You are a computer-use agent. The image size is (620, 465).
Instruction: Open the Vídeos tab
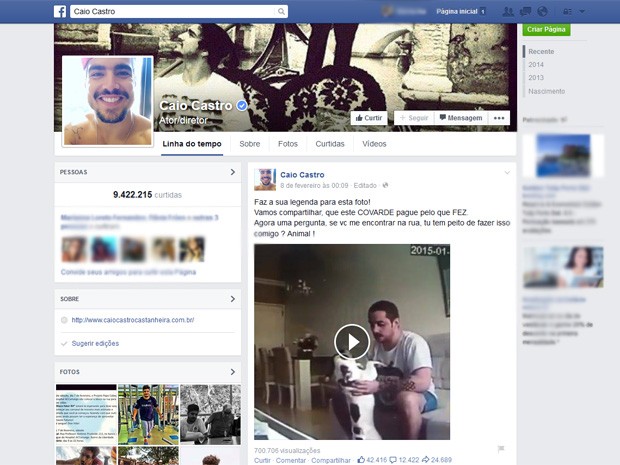pos(374,144)
